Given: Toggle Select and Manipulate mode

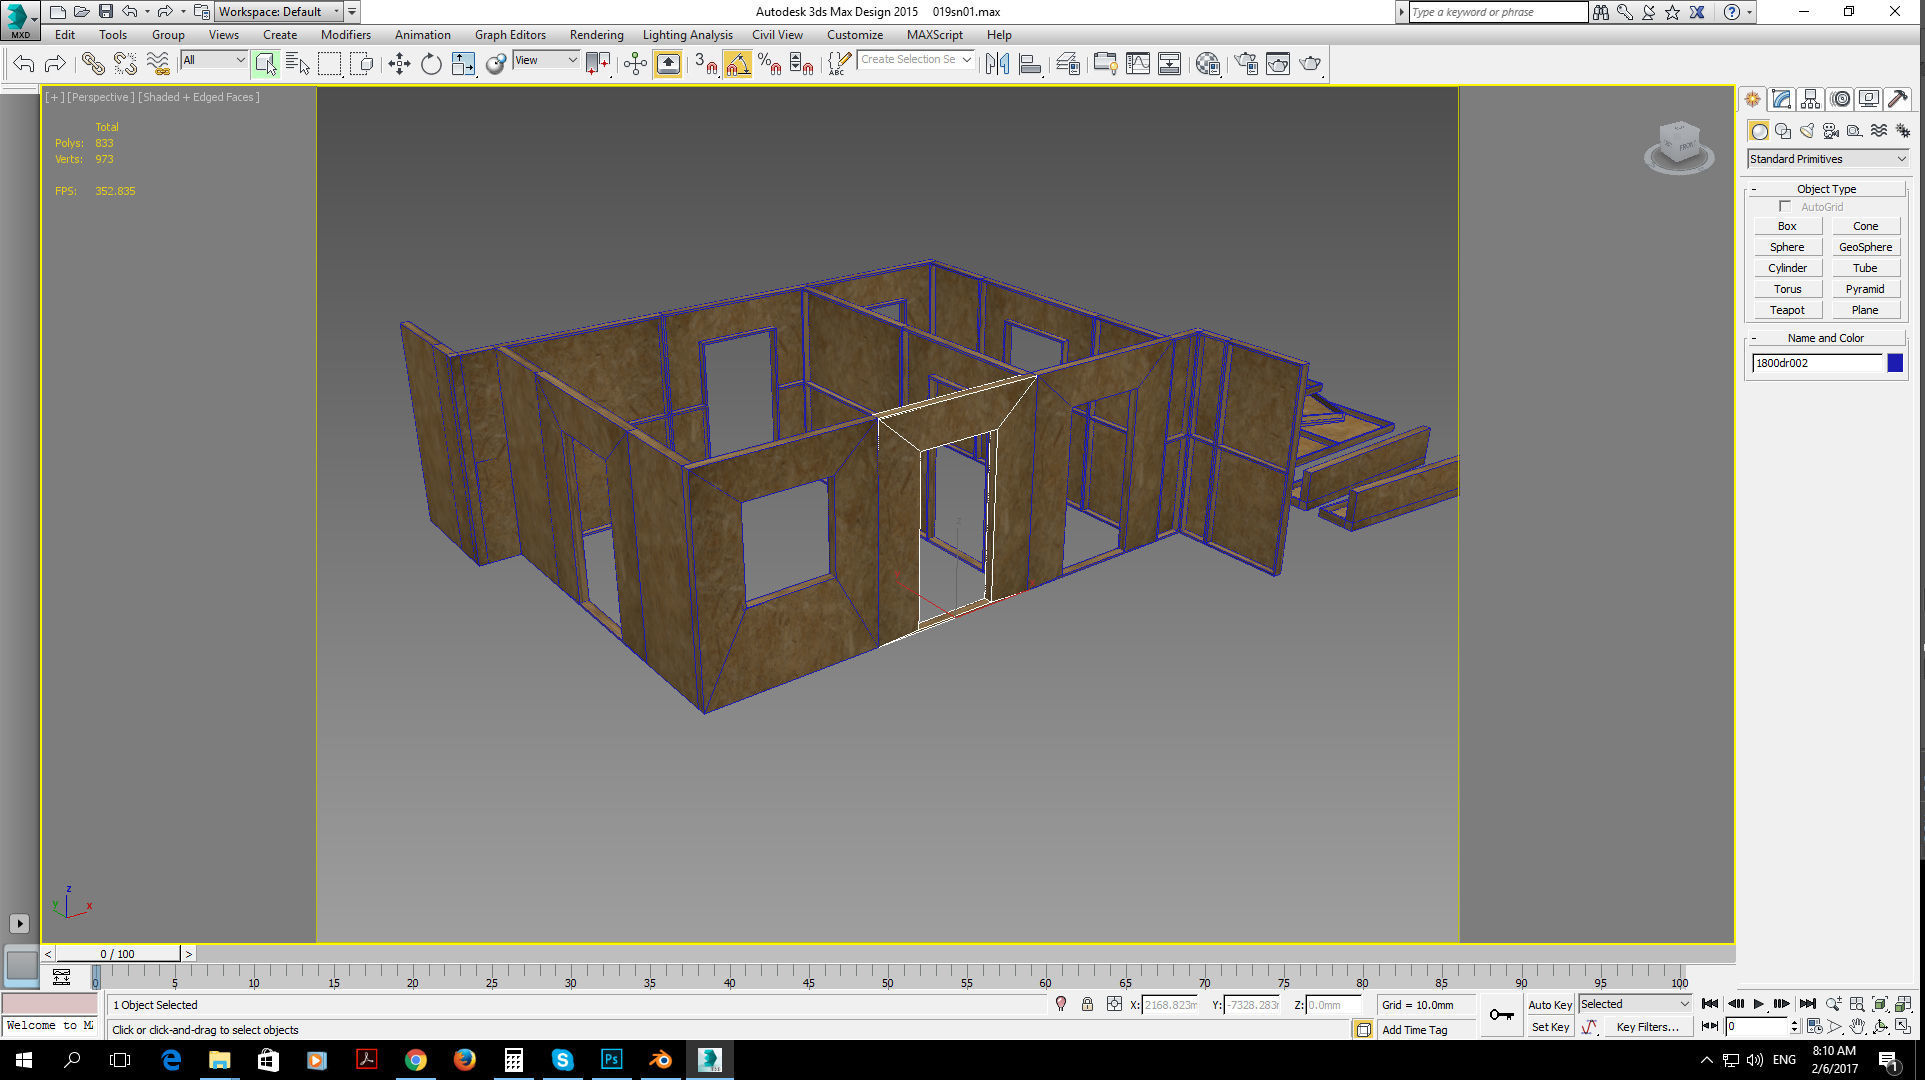Looking at the screenshot, I should click(x=635, y=64).
